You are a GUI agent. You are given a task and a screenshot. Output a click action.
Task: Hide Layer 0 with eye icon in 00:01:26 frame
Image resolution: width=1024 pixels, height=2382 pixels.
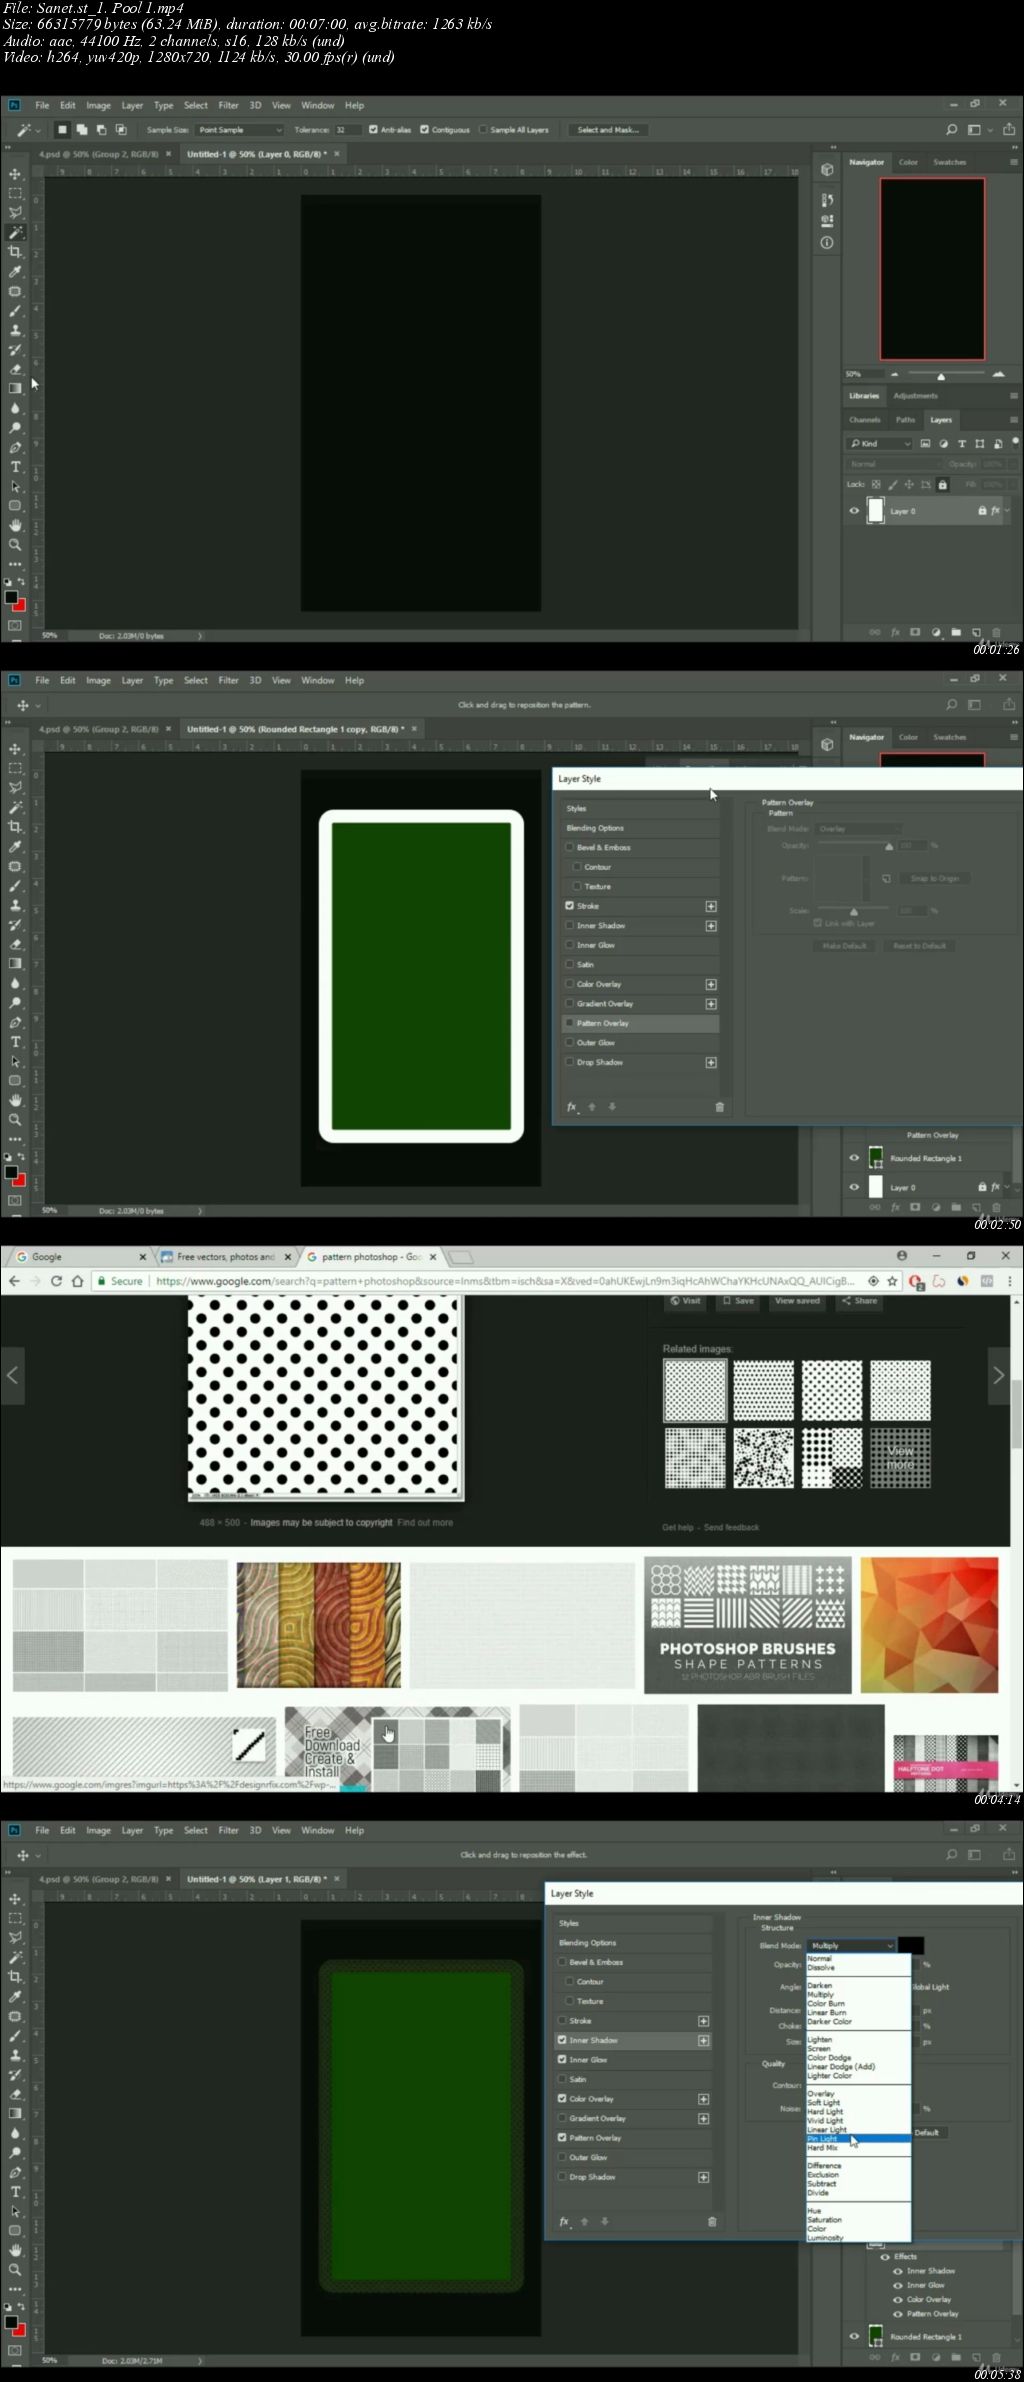pos(854,511)
